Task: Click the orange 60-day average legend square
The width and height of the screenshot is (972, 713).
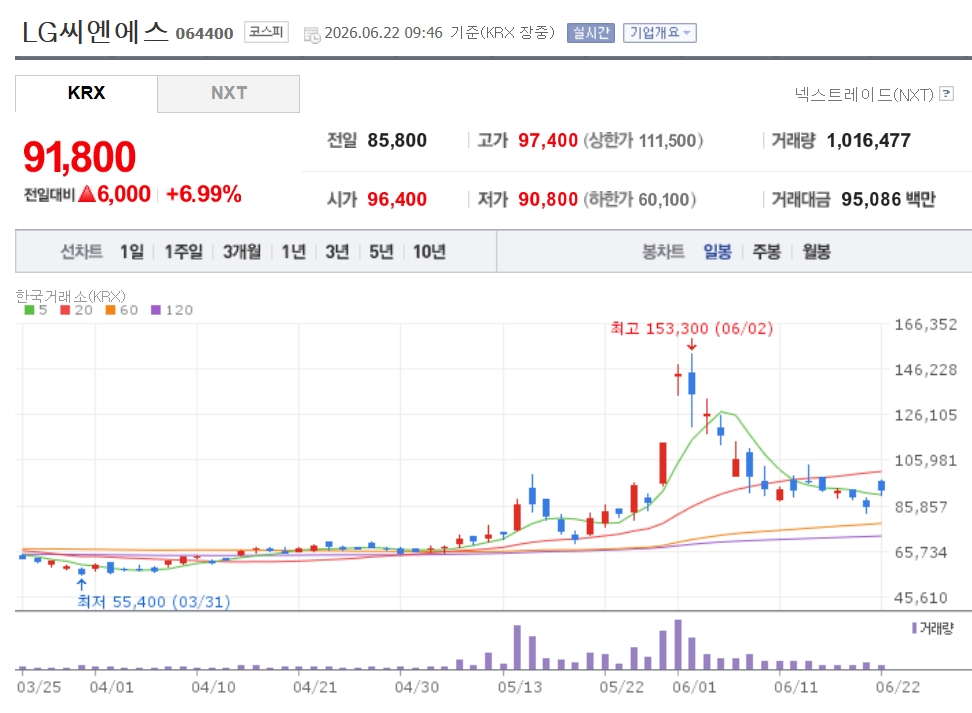Action: point(110,310)
